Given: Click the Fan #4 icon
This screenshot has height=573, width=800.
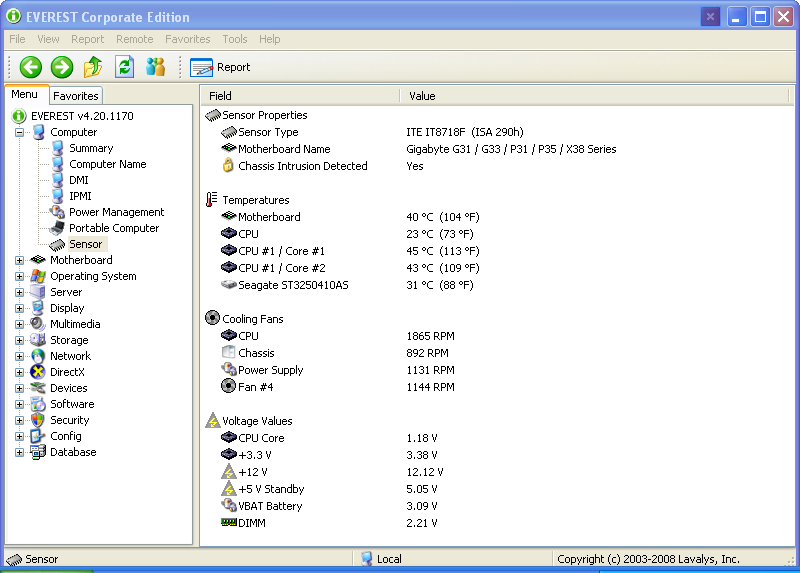Looking at the screenshot, I should (x=228, y=386).
